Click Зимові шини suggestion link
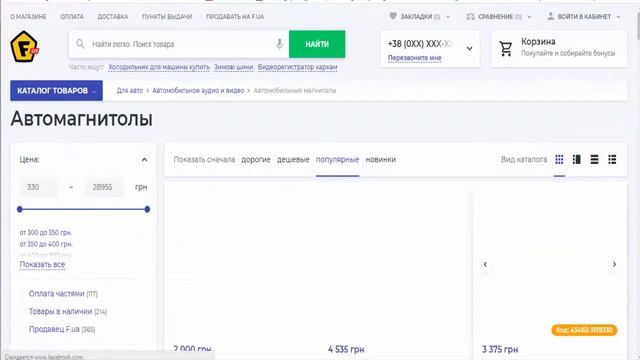Screen dimensions: 640x360 (x=233, y=67)
